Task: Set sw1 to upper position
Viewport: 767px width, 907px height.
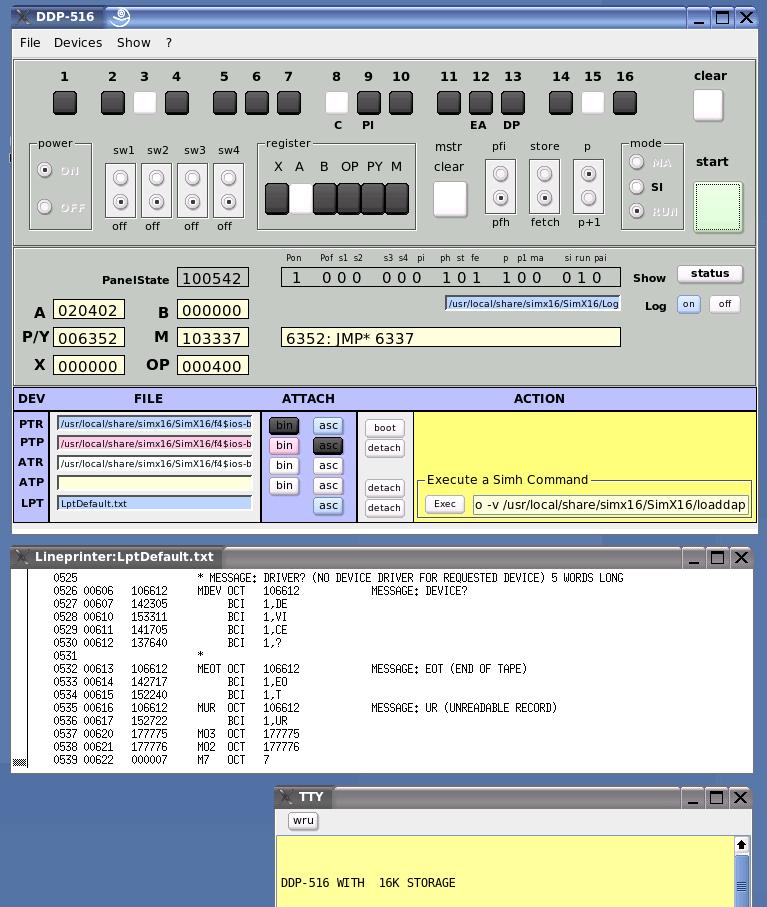Action: (x=120, y=178)
